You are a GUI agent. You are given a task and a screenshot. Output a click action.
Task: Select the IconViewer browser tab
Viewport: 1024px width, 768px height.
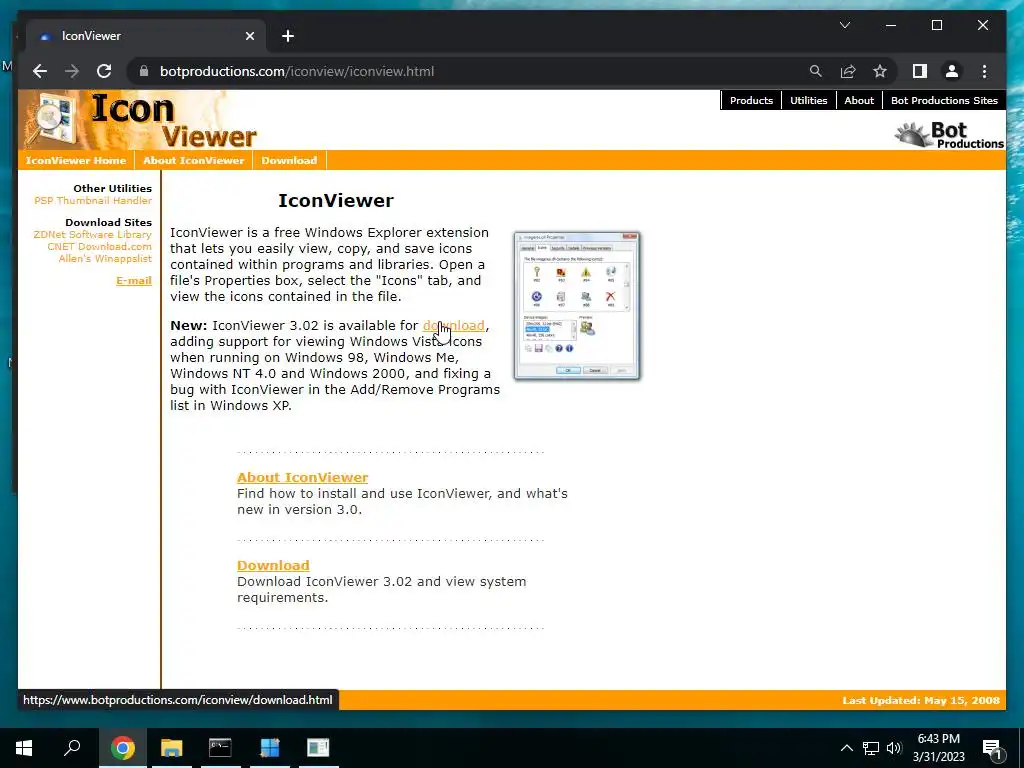coord(145,36)
